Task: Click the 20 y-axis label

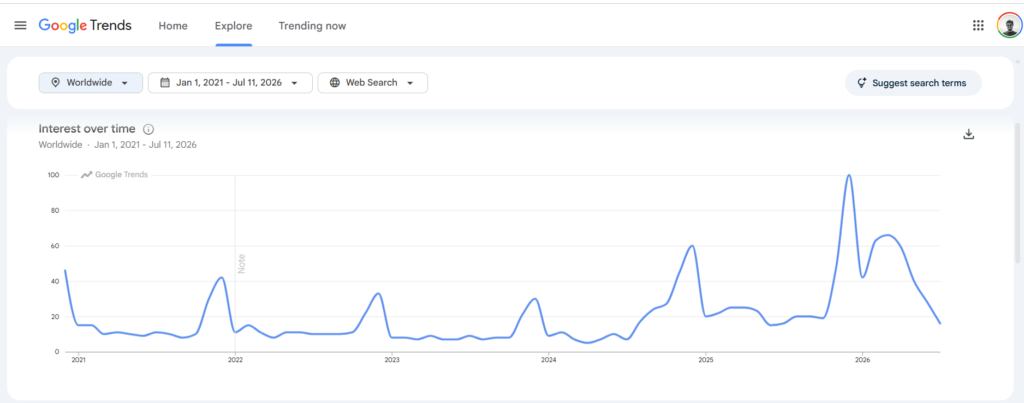Action: [56, 317]
